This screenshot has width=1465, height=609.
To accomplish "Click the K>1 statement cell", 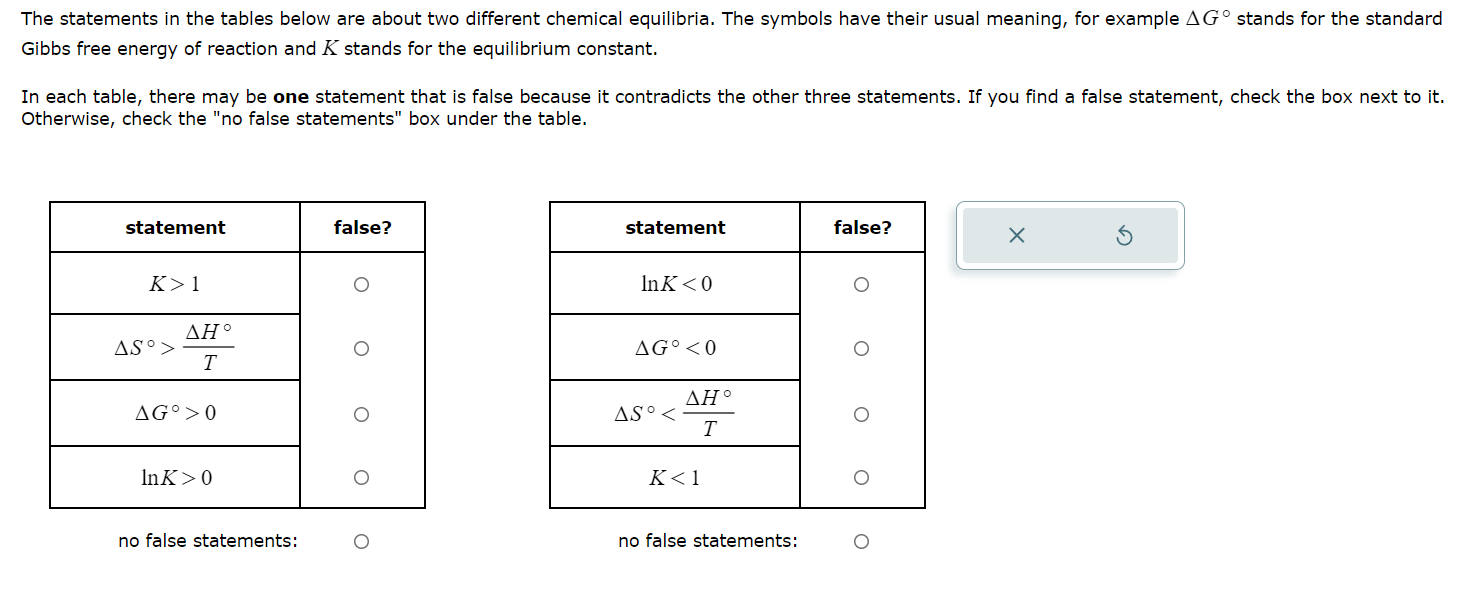I will click(x=175, y=284).
